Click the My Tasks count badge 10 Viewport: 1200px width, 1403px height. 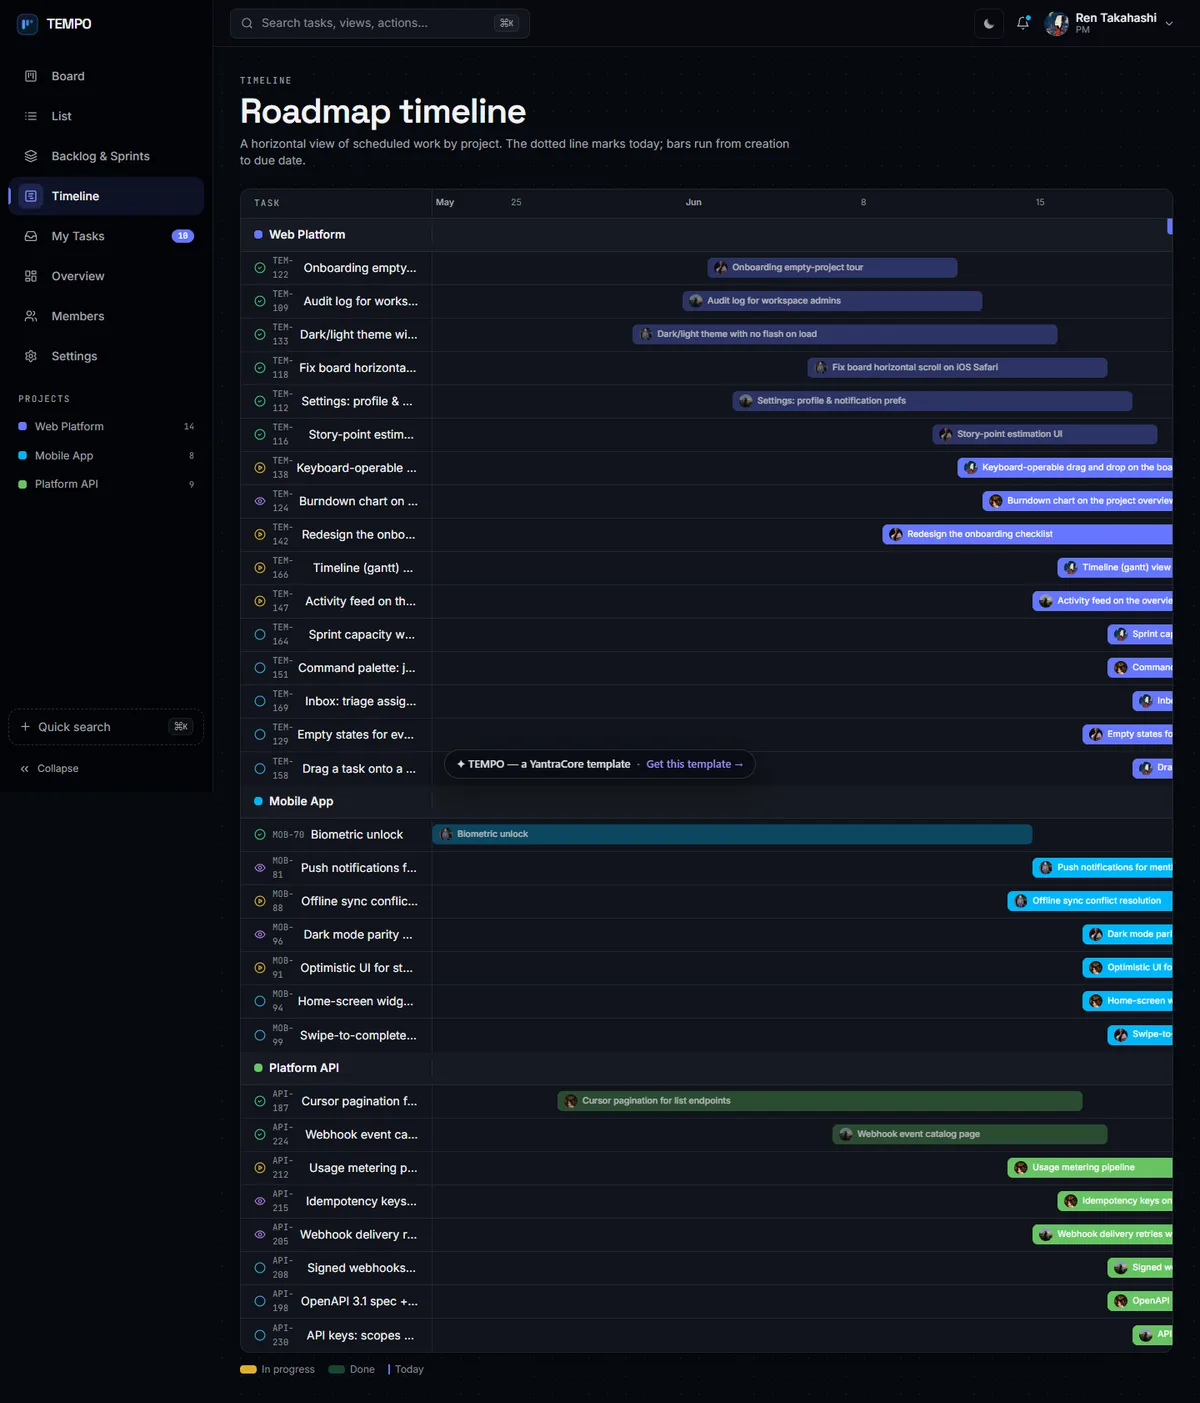[183, 236]
